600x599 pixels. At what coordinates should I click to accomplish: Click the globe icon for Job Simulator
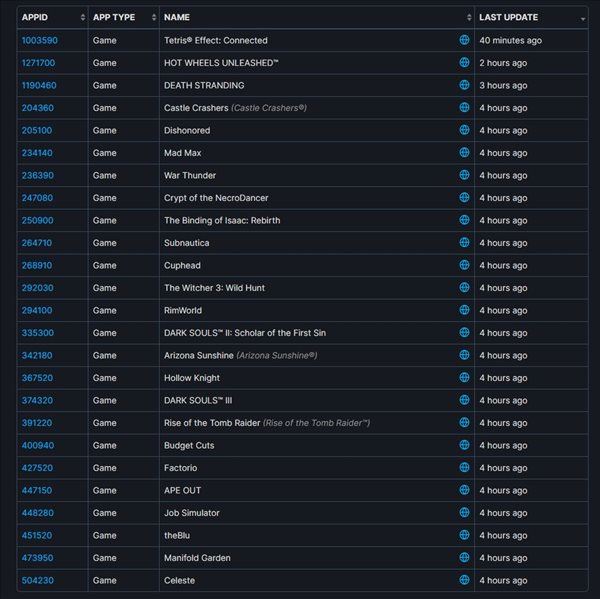pos(464,512)
